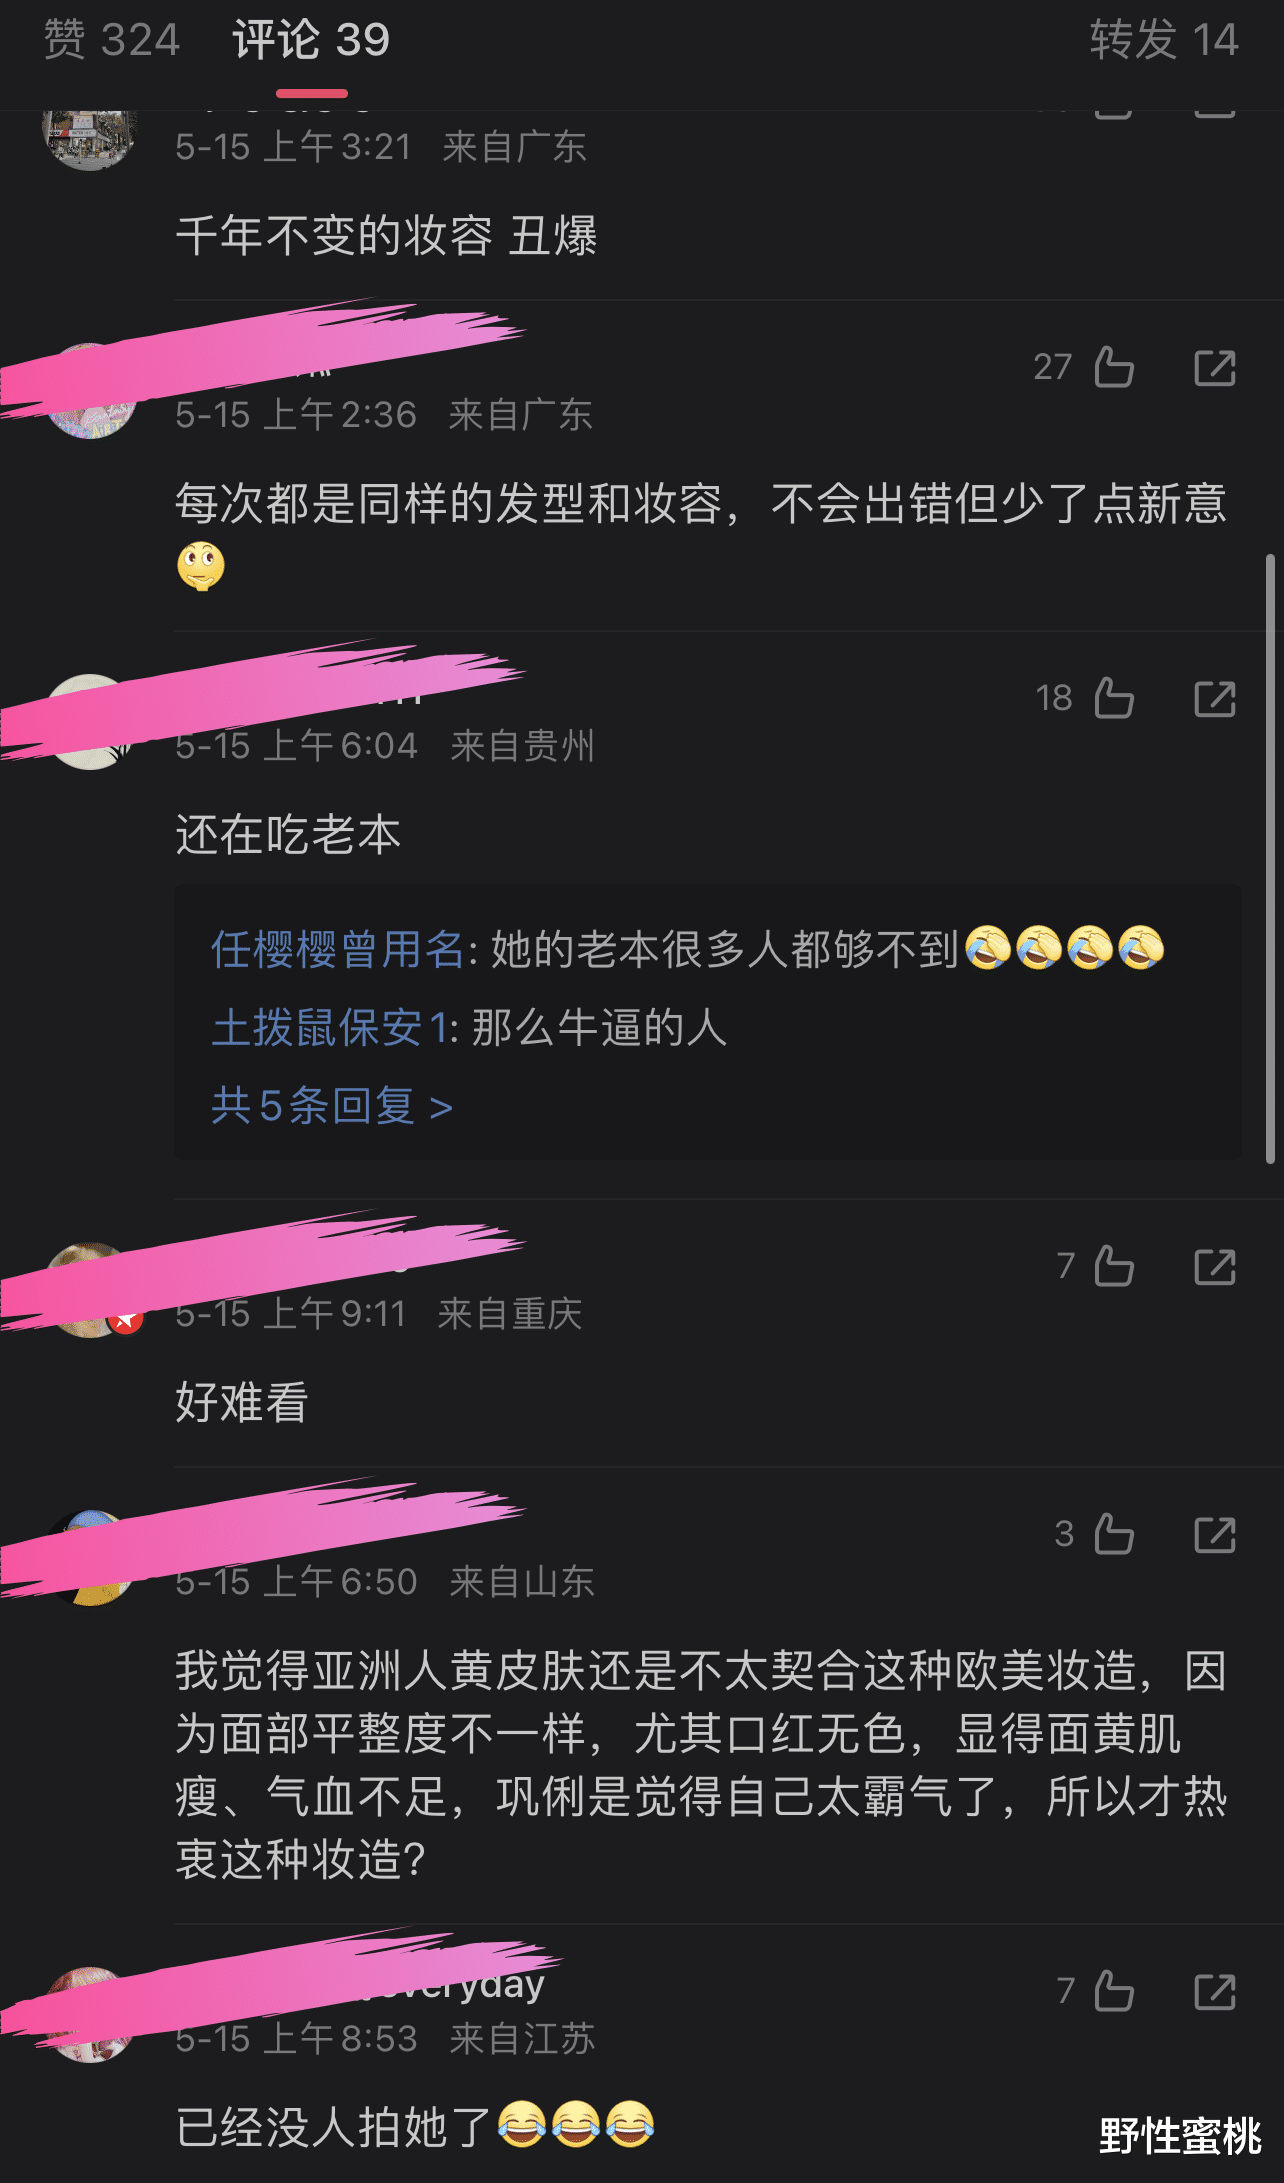The width and height of the screenshot is (1284, 2183).
Task: Like the comment with 27 likes
Action: (x=1114, y=367)
